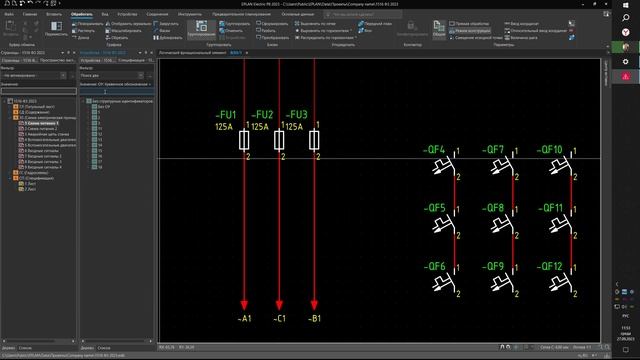
Task: Open the Соединения ribbon tab
Action: [x=157, y=14]
